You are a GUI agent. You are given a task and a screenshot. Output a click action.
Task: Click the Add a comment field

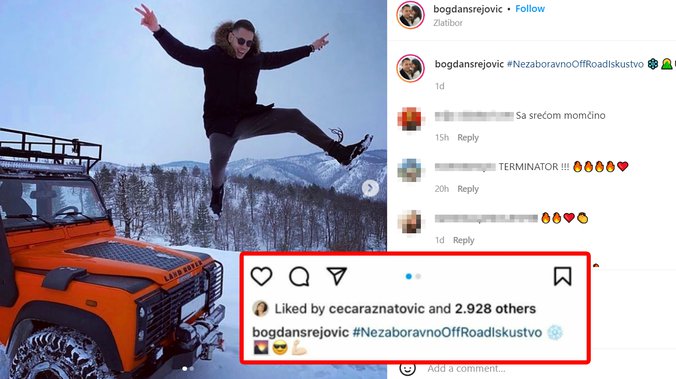[x=466, y=369]
